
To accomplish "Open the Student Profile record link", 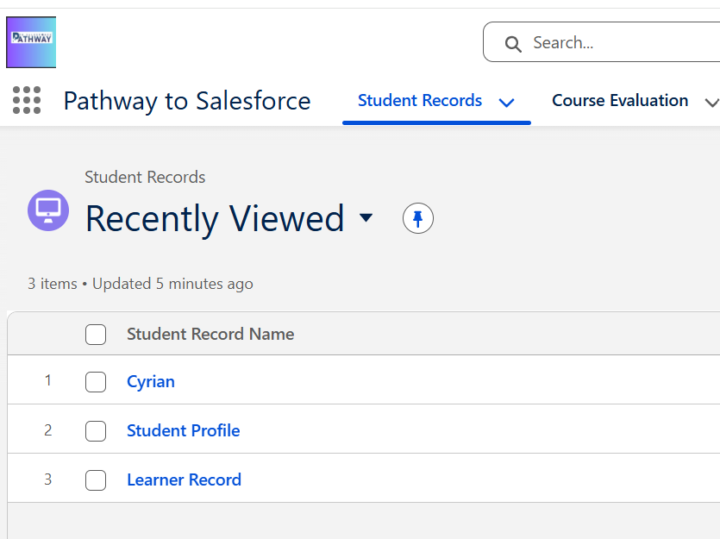I will click(x=183, y=431).
